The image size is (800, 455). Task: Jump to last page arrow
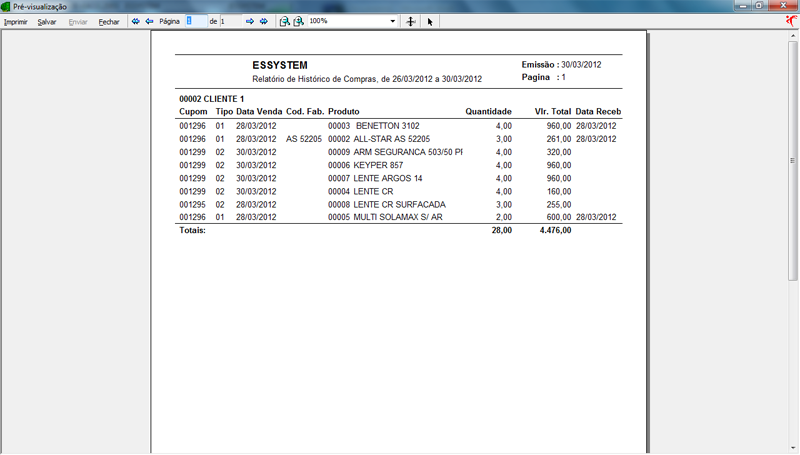tap(264, 21)
